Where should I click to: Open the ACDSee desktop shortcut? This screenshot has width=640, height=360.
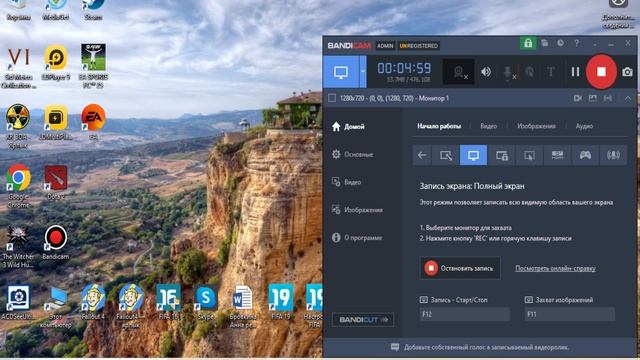coord(18,302)
